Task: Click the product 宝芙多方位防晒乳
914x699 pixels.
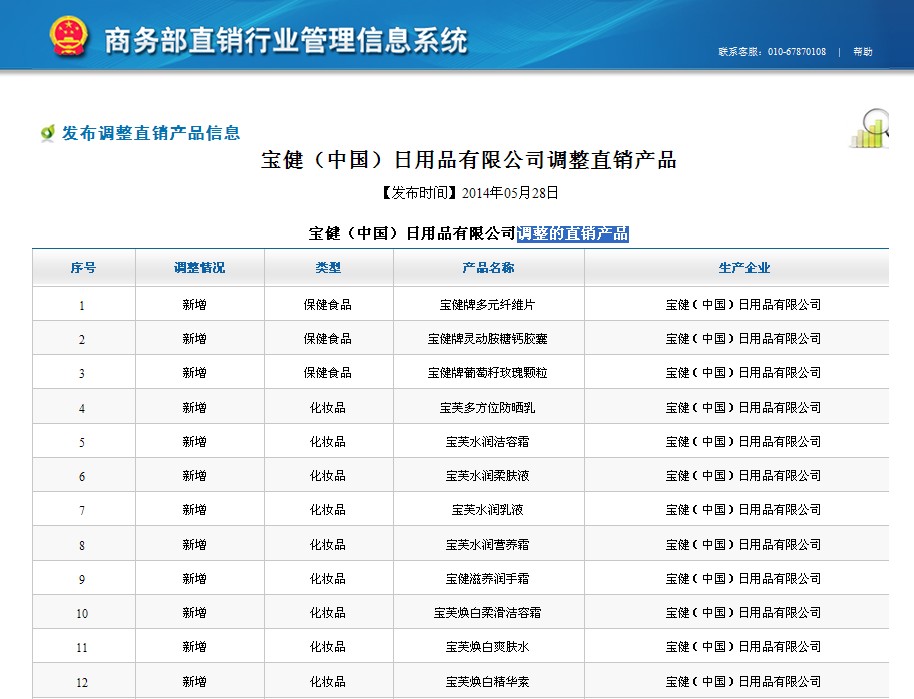Action: click(x=488, y=408)
